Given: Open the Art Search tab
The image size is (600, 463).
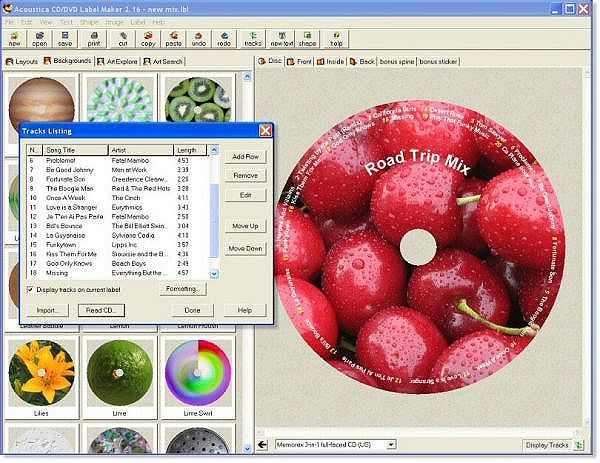Looking at the screenshot, I should tap(163, 61).
